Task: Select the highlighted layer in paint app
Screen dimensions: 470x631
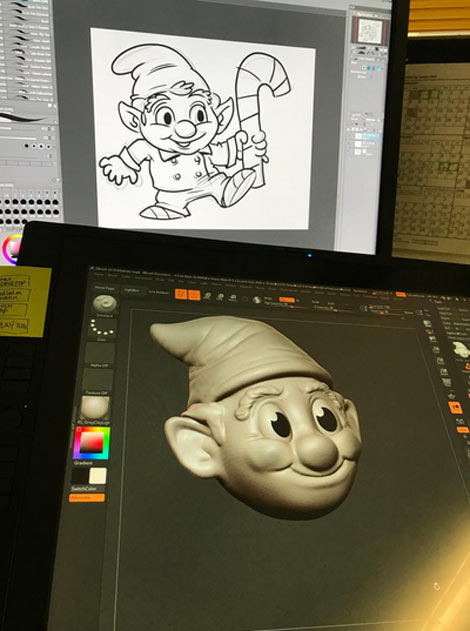Action: pos(365,136)
